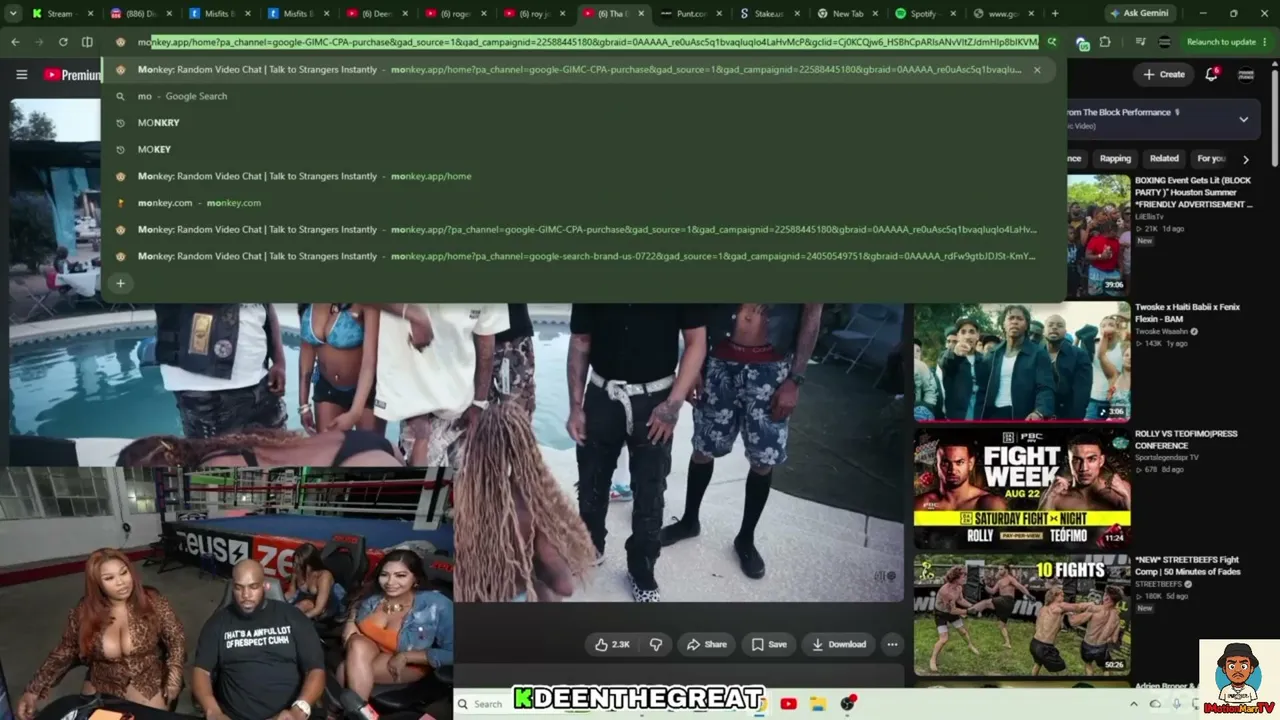1280x720 pixels.
Task: Open Twoske x Haiti Babii video thumbnail
Action: (x=1022, y=362)
